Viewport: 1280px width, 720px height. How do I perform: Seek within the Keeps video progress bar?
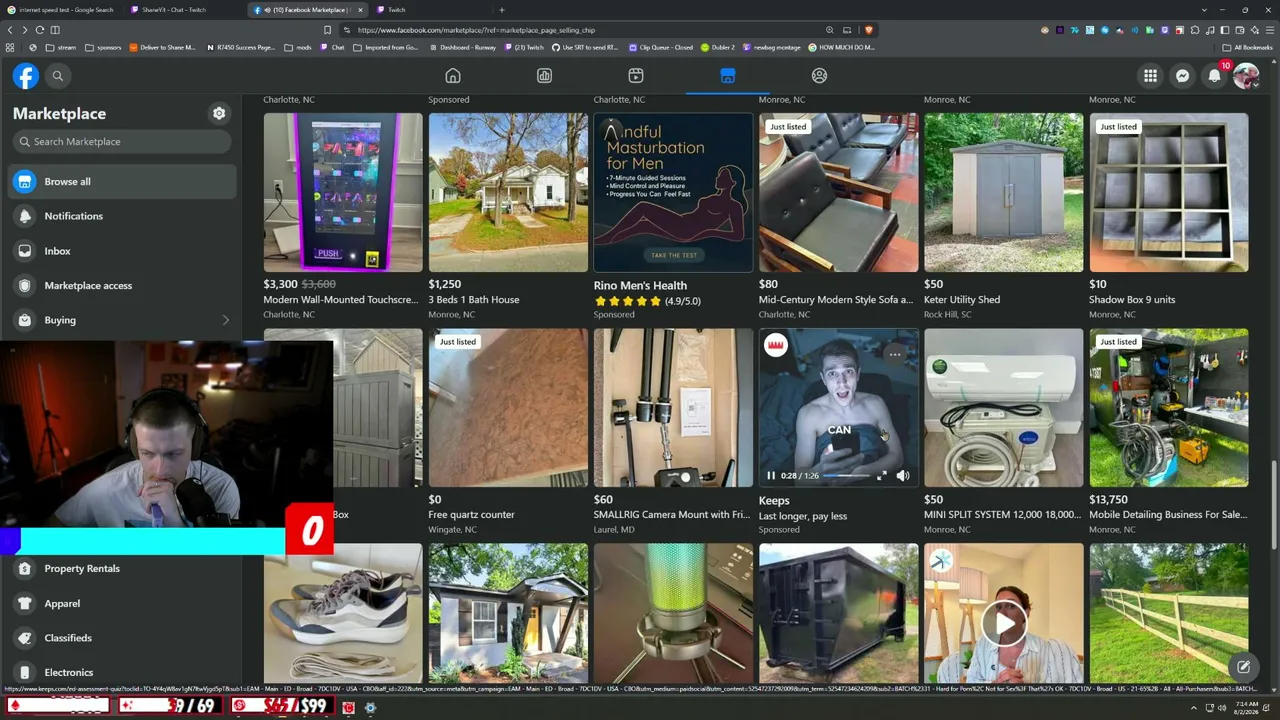tap(847, 476)
